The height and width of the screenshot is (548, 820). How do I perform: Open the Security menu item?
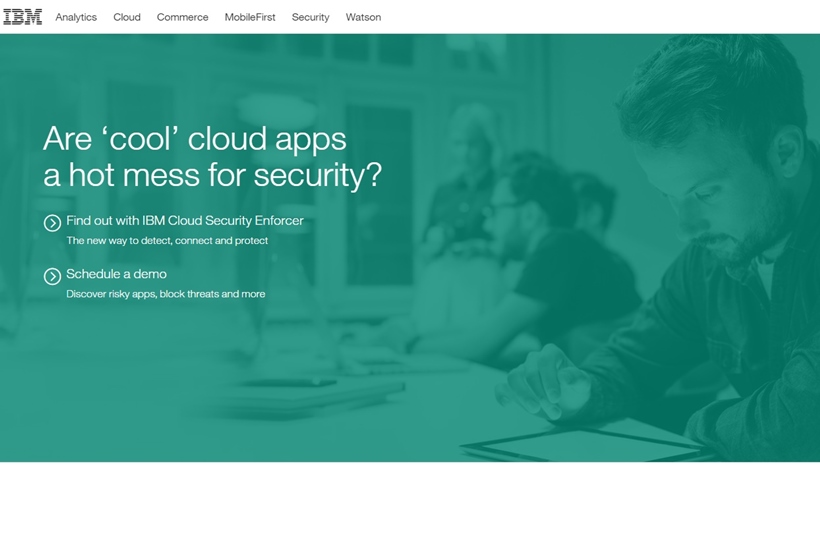[311, 17]
